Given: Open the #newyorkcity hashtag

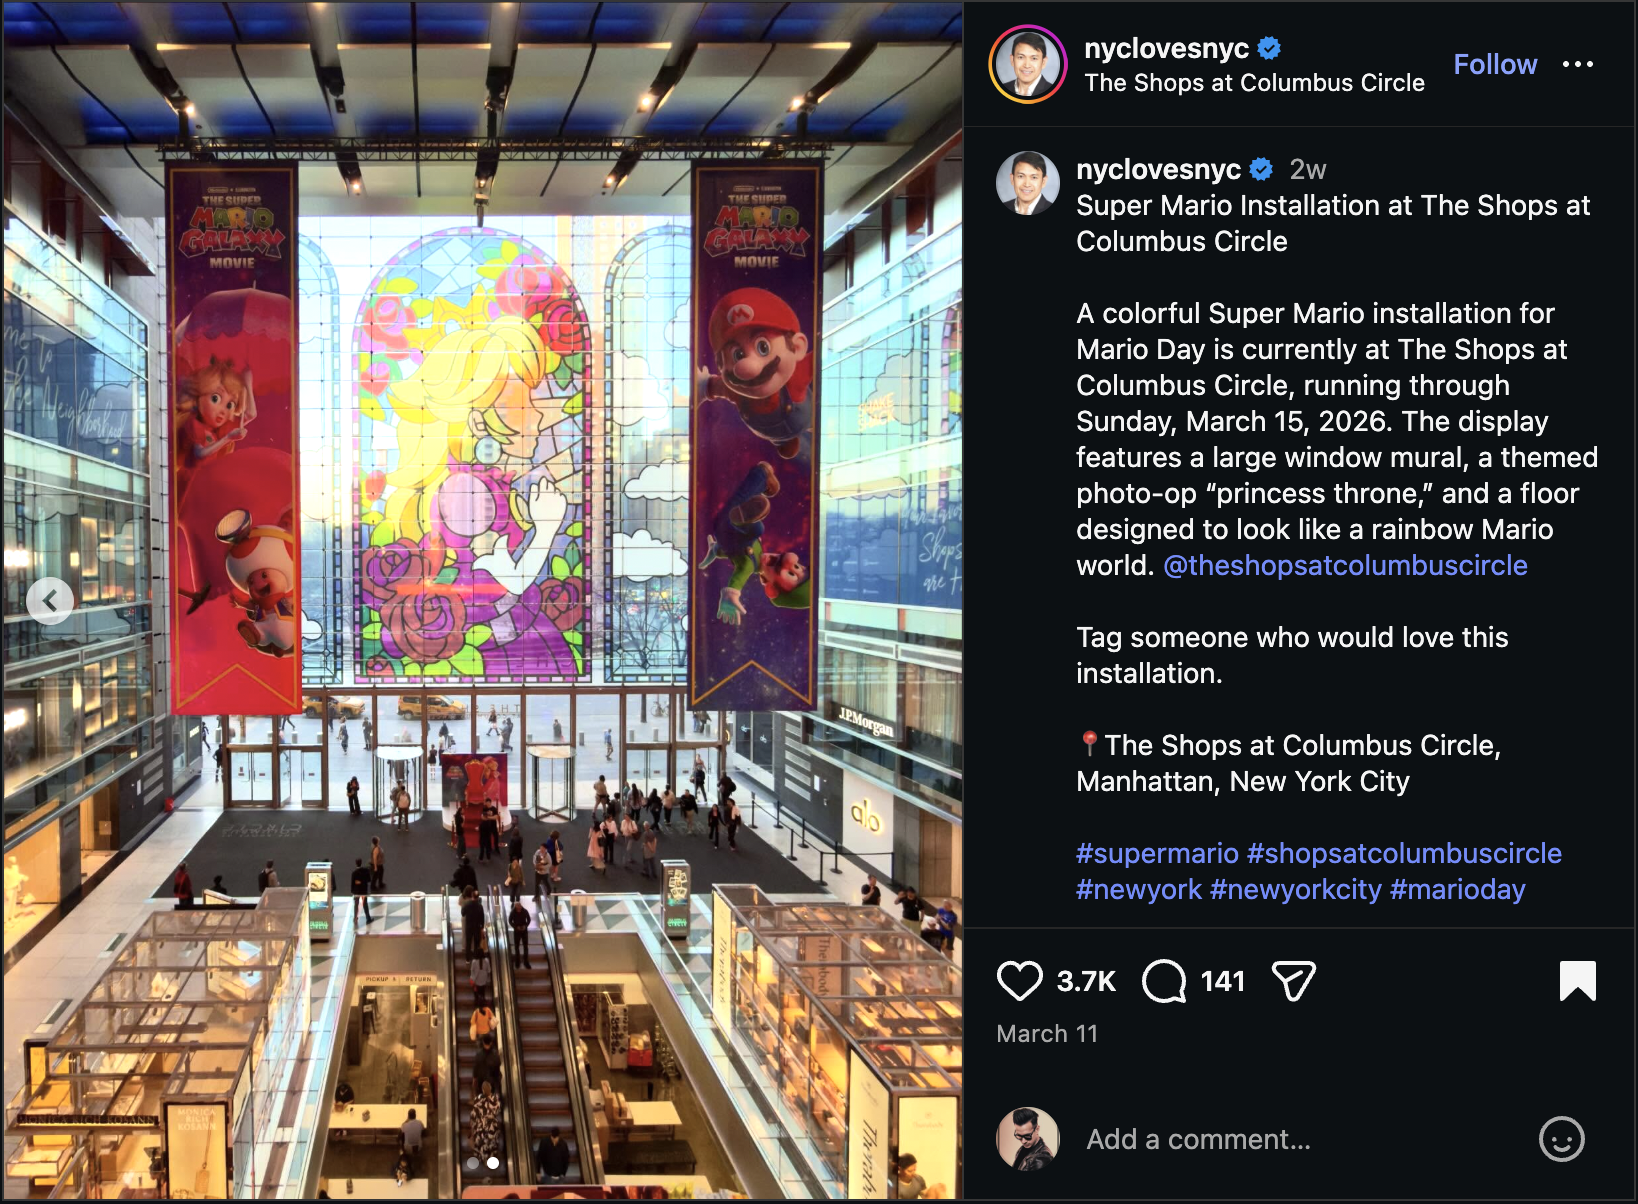Looking at the screenshot, I should point(1295,889).
